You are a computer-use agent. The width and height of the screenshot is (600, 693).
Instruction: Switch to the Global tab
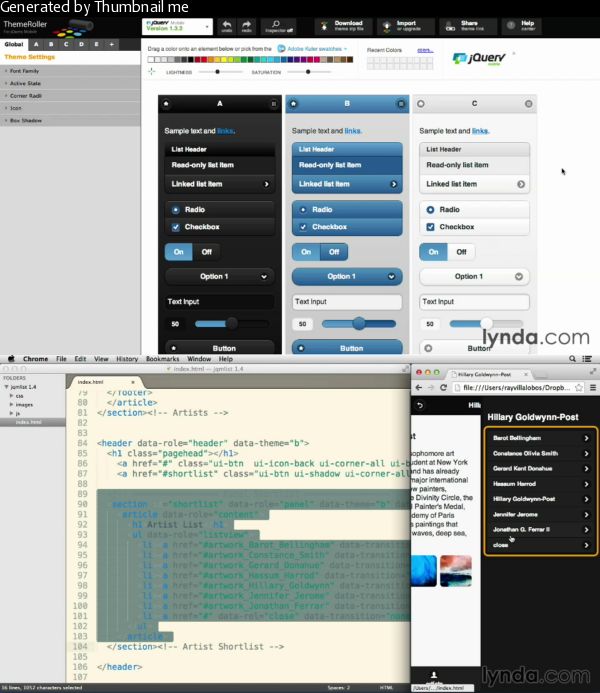(14, 44)
